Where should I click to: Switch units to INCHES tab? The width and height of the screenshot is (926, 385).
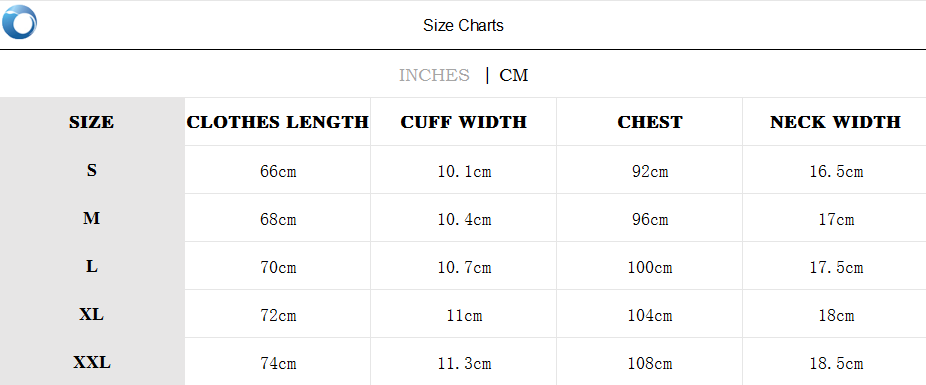coord(434,76)
